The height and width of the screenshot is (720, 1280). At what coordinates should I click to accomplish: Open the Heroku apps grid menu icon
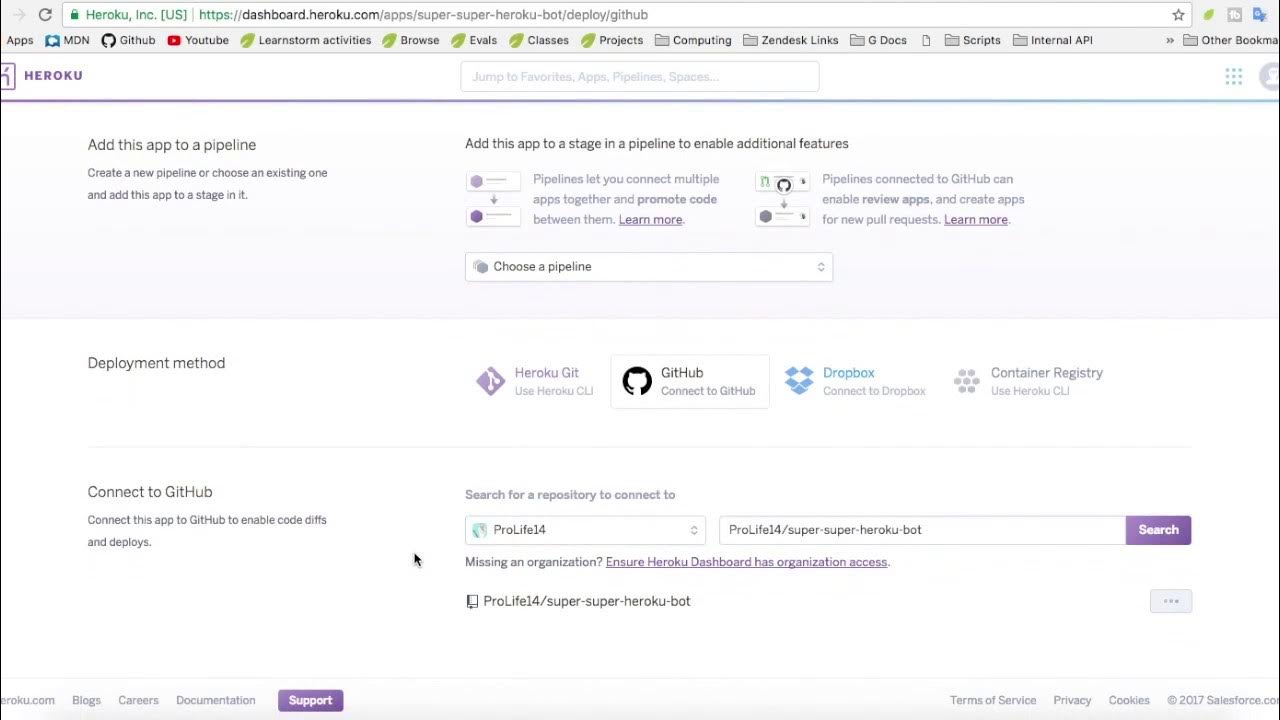[x=1234, y=77]
